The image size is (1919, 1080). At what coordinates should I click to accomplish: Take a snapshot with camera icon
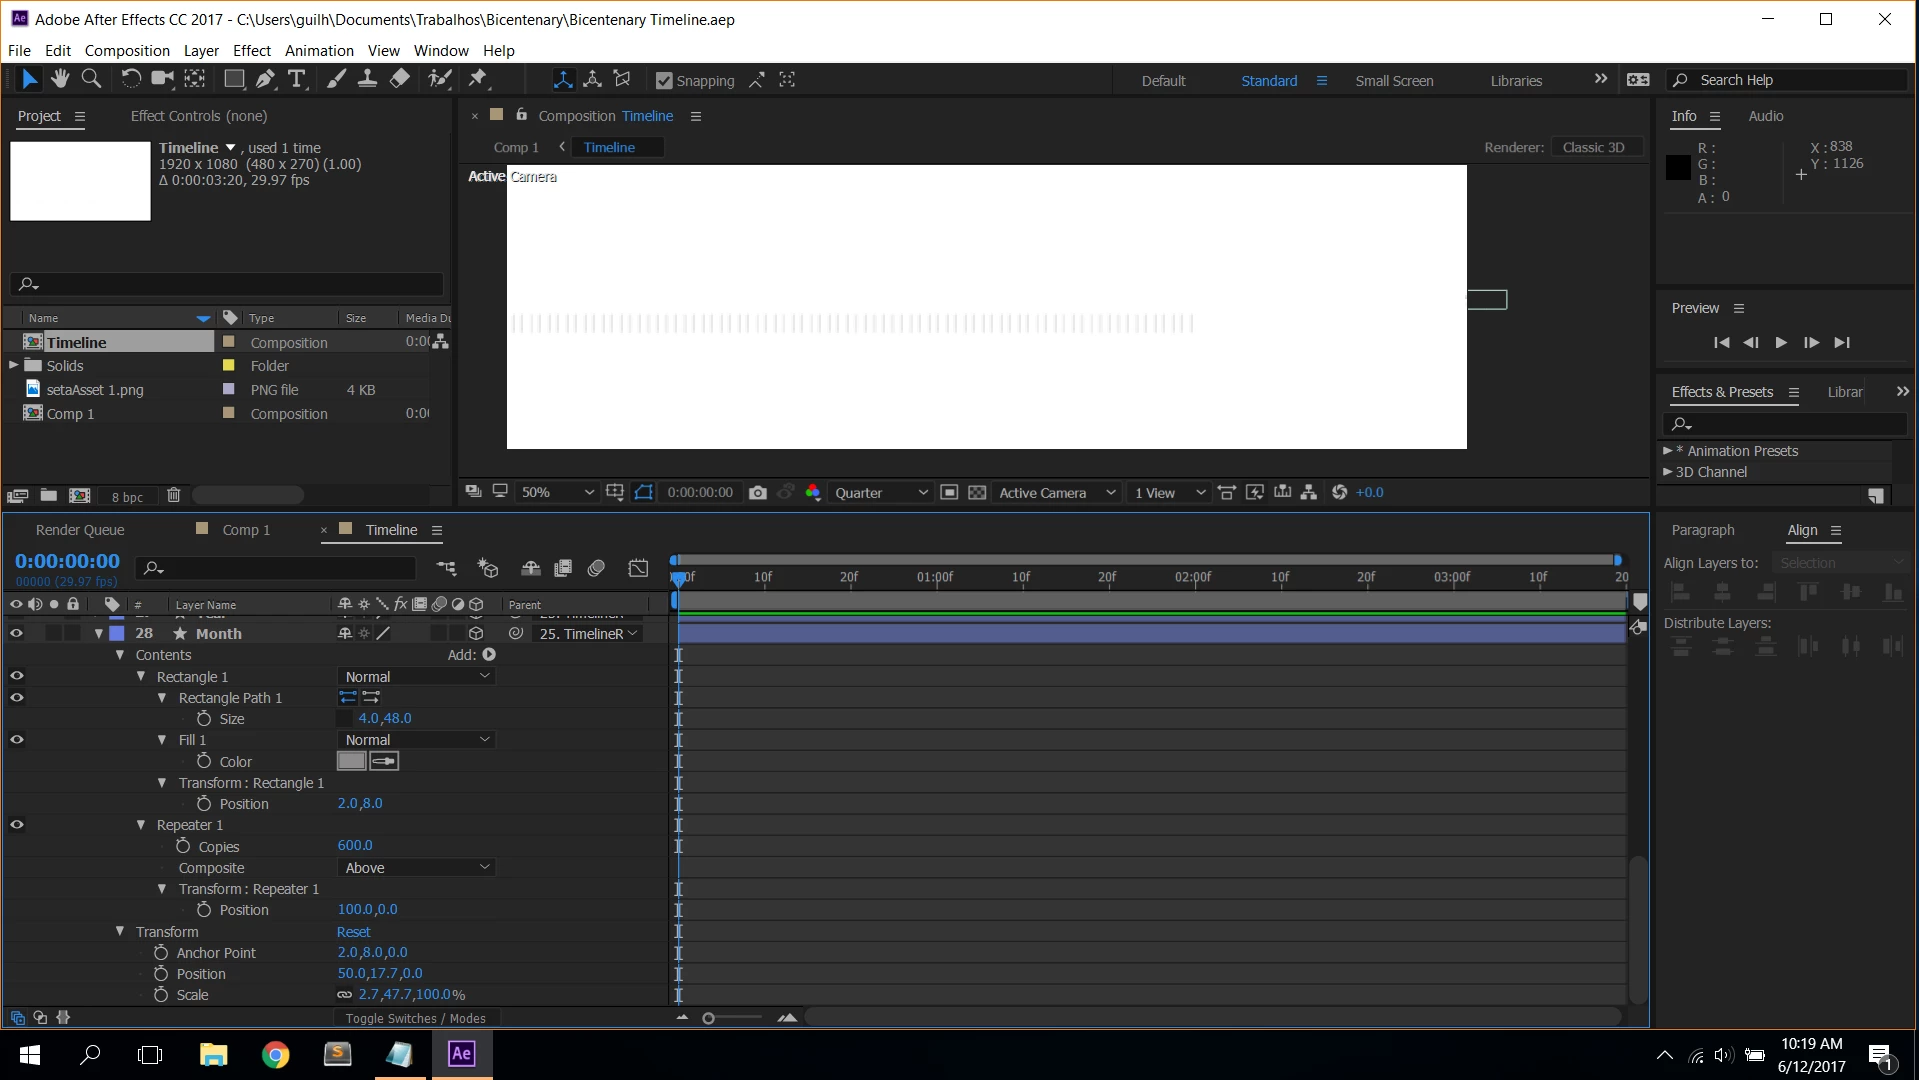tap(758, 492)
